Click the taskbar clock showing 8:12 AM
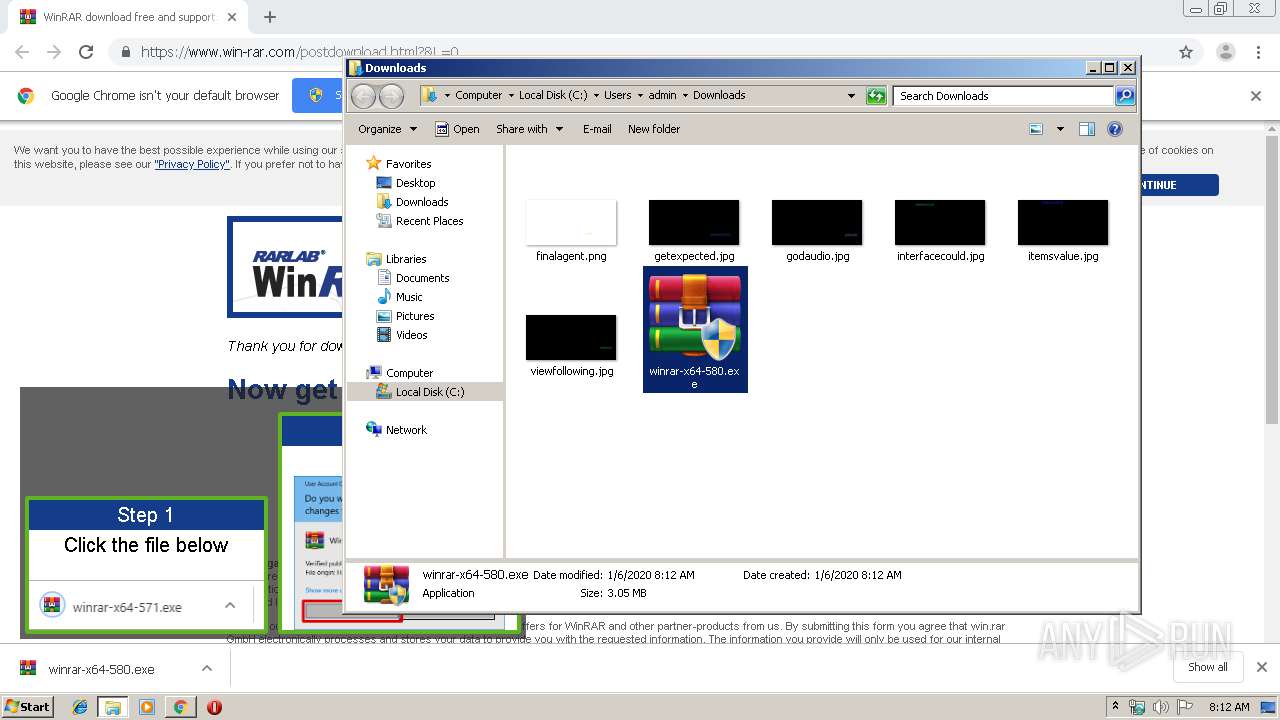 coord(1229,707)
